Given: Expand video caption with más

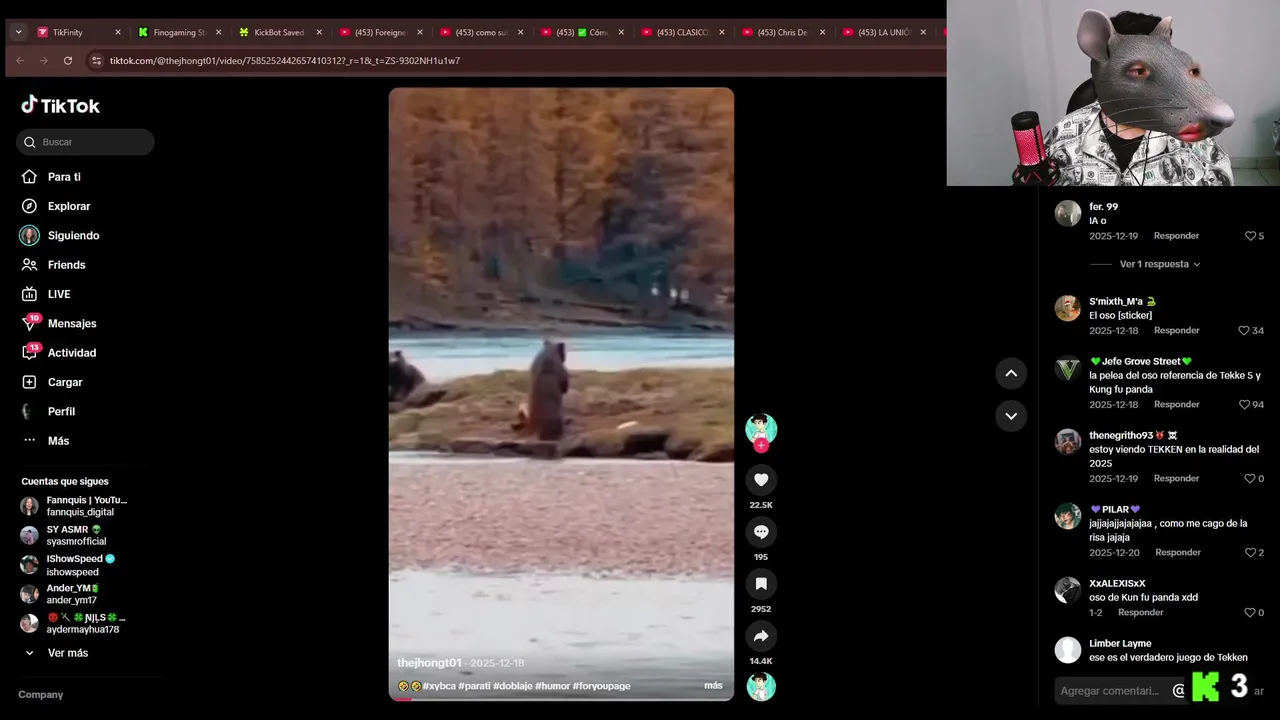Looking at the screenshot, I should coord(713,686).
